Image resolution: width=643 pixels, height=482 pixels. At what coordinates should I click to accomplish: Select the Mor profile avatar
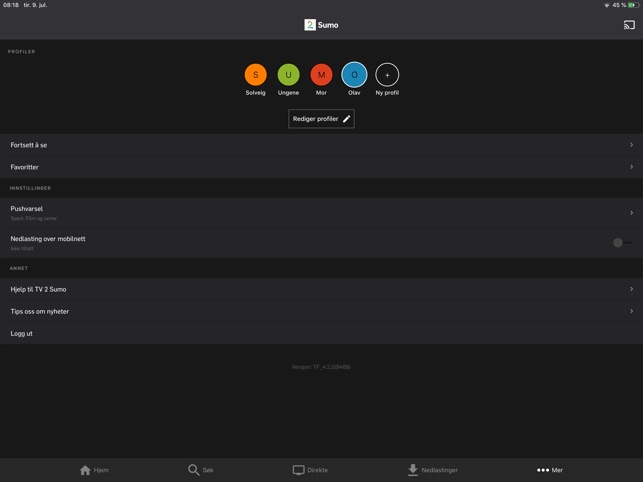[x=321, y=75]
